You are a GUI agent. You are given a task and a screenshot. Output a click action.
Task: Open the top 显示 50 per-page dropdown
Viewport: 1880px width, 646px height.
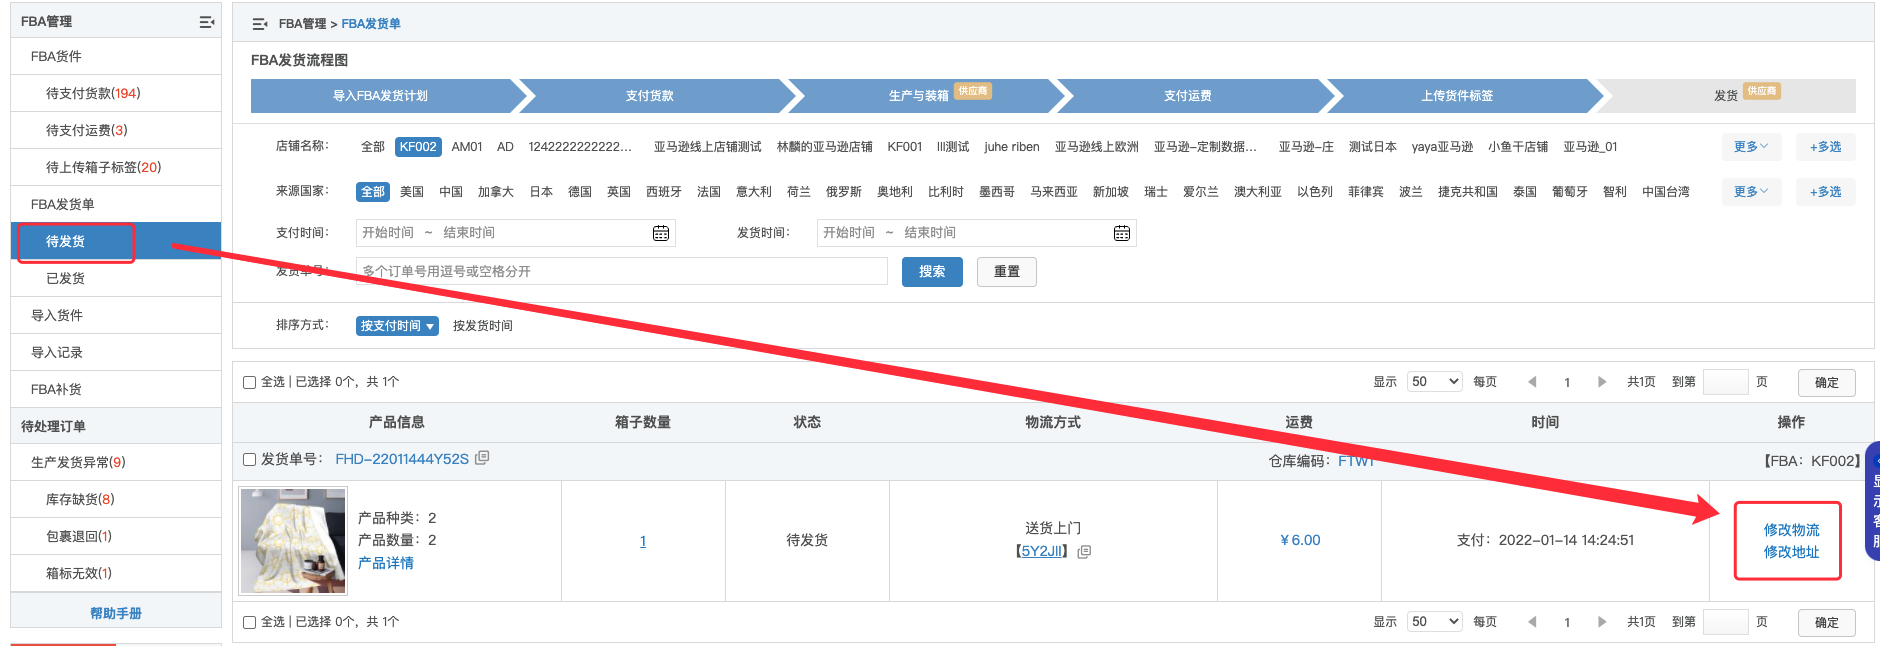click(1434, 382)
